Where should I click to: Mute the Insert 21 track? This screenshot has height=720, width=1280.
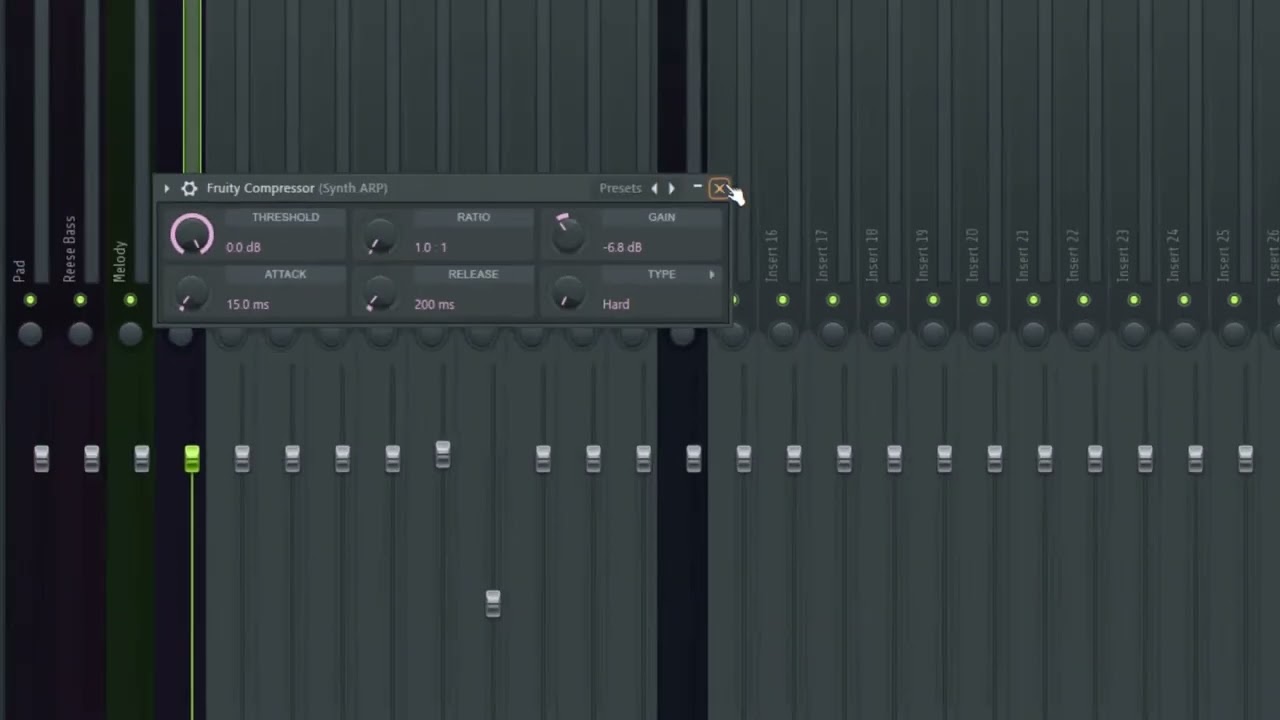pos(1033,300)
